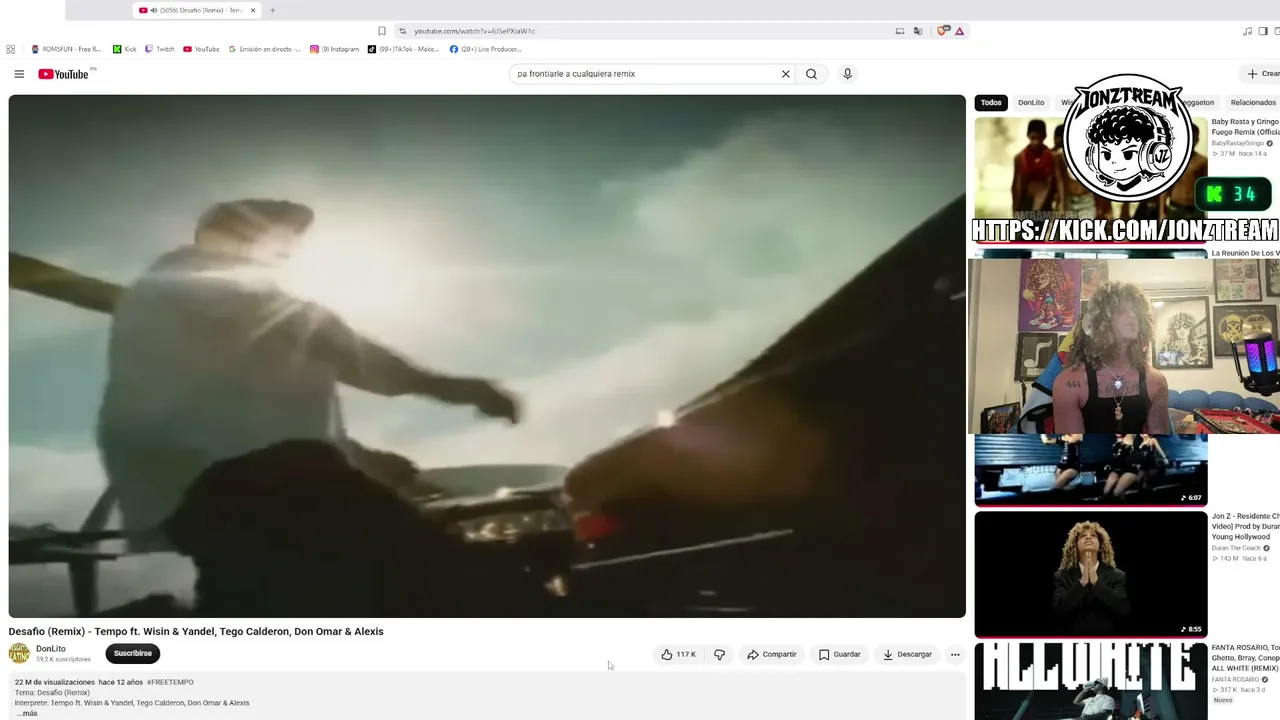
Task: Open a new browser tab
Action: coord(272,10)
